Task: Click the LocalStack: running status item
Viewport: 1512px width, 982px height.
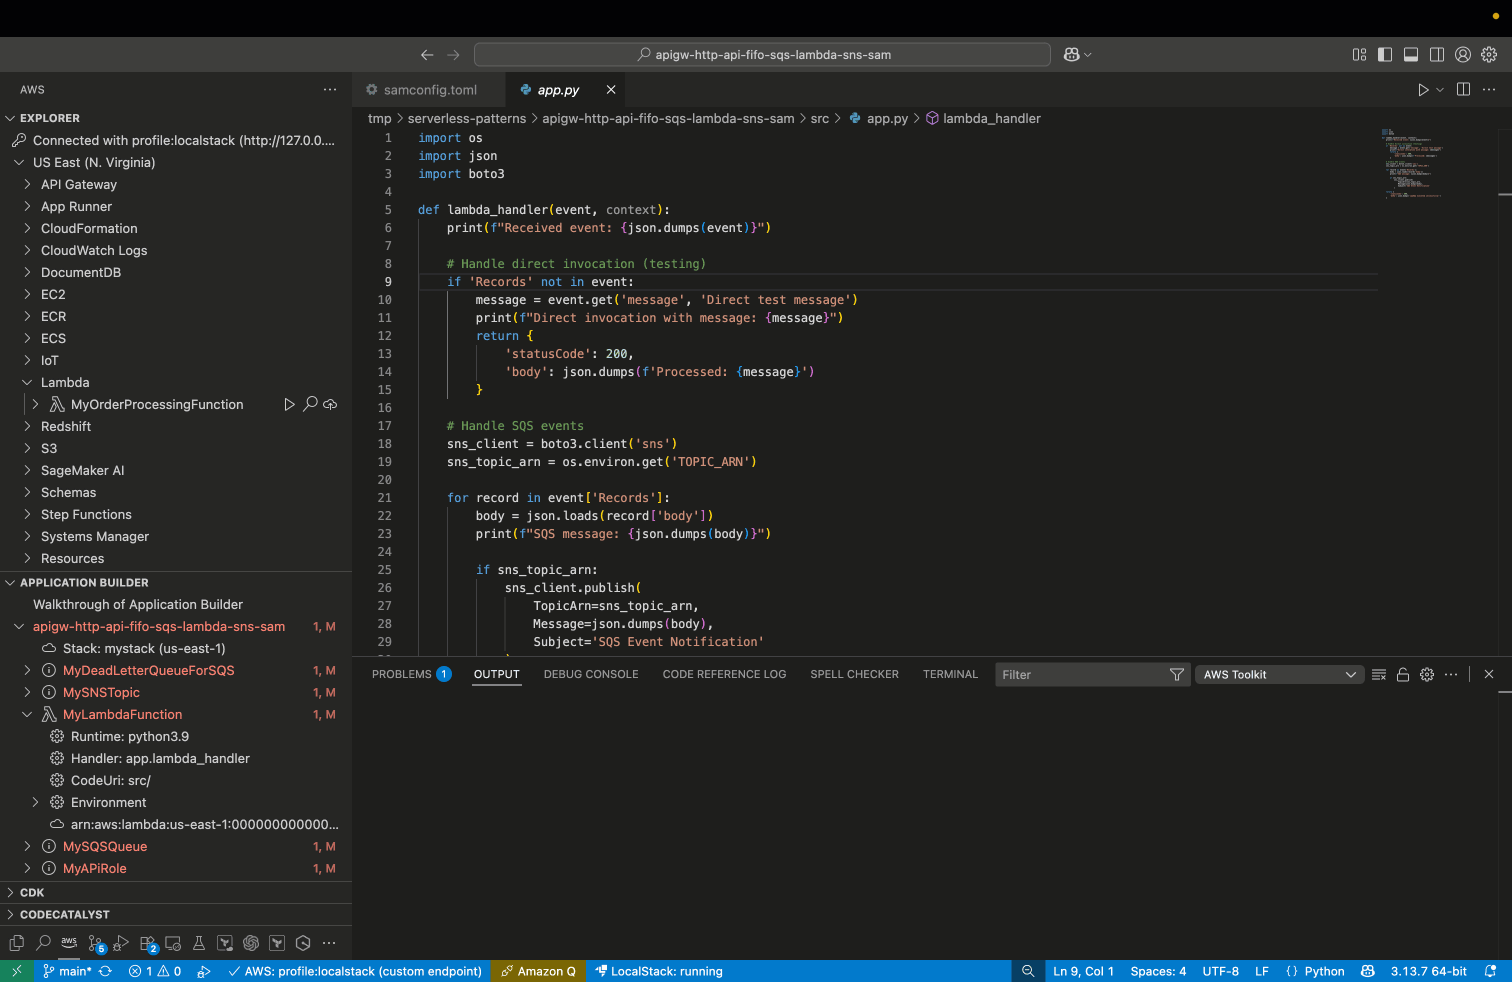Action: [659, 971]
